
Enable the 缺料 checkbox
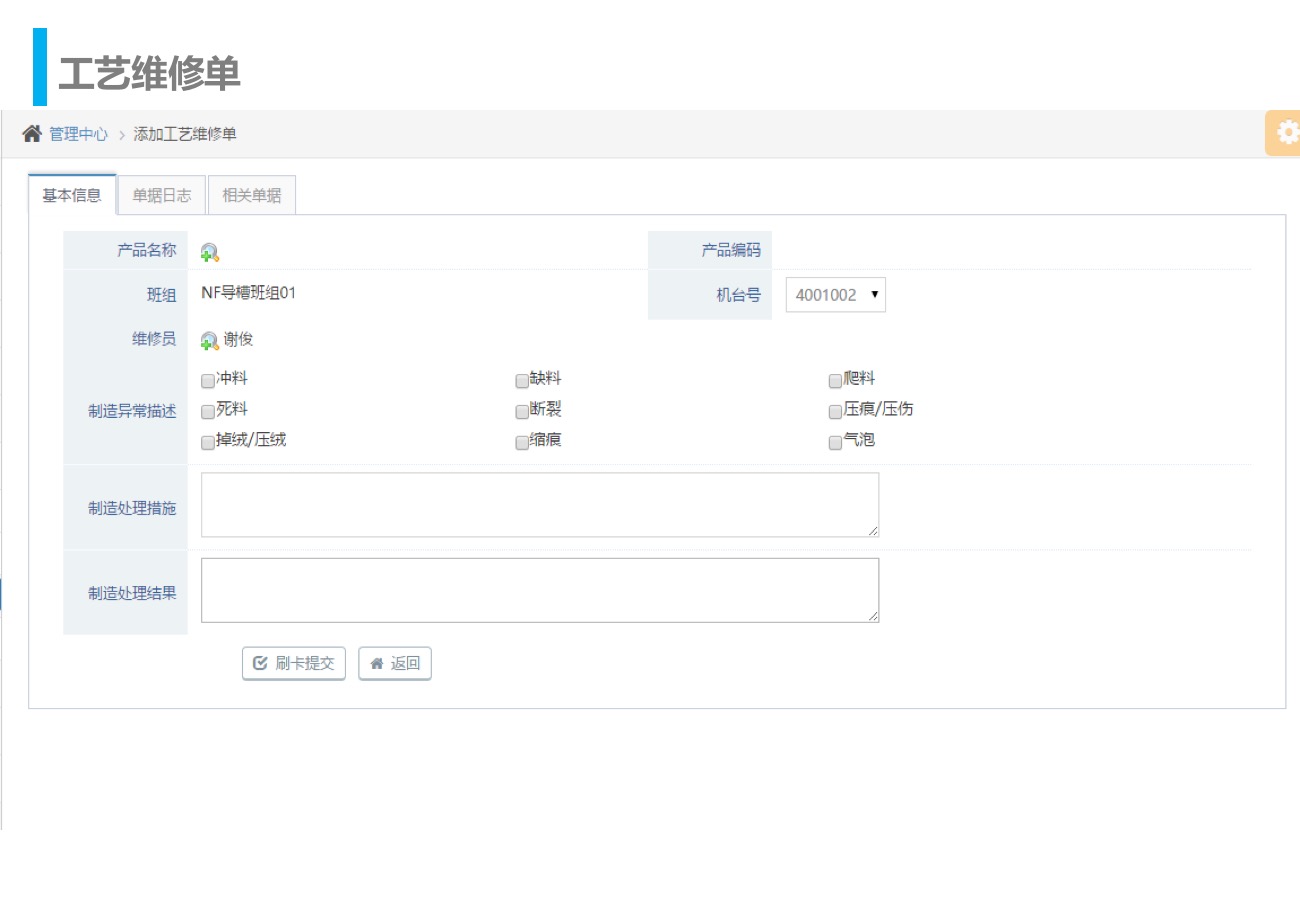click(522, 381)
